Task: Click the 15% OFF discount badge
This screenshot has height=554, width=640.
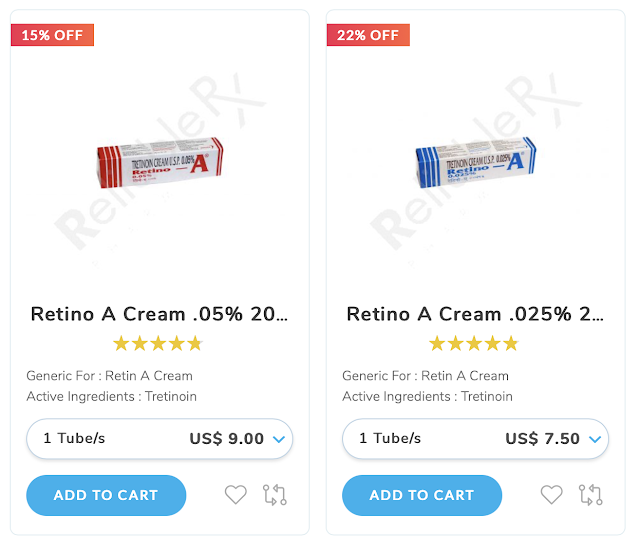Action: pos(52,35)
